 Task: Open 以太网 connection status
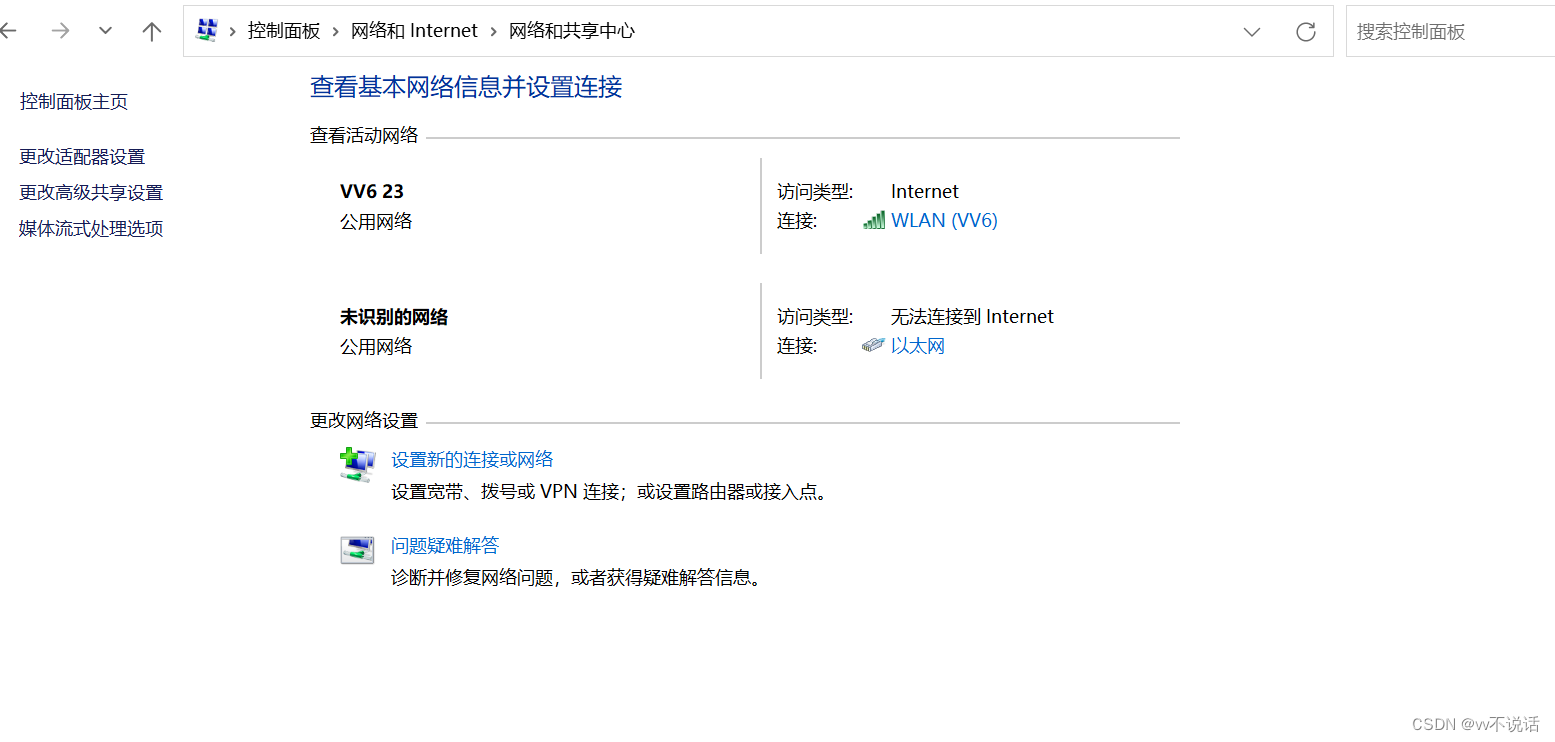(918, 346)
